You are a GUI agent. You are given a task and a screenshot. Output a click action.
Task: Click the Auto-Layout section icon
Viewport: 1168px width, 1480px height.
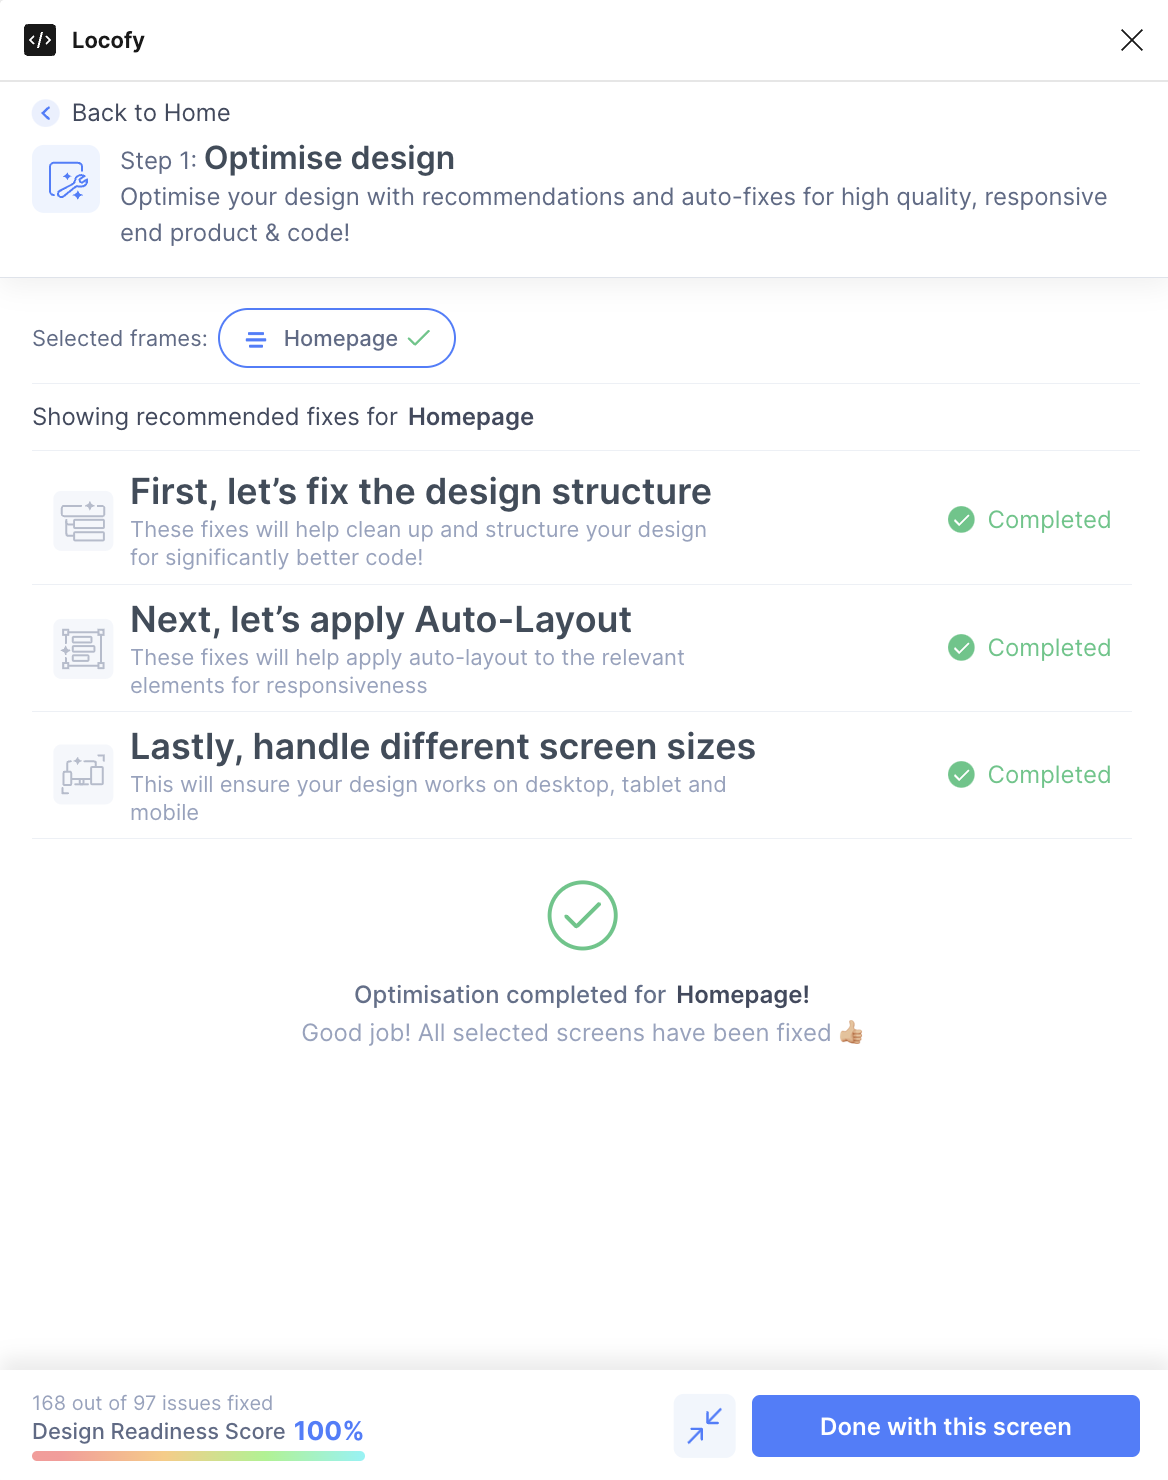click(83, 647)
